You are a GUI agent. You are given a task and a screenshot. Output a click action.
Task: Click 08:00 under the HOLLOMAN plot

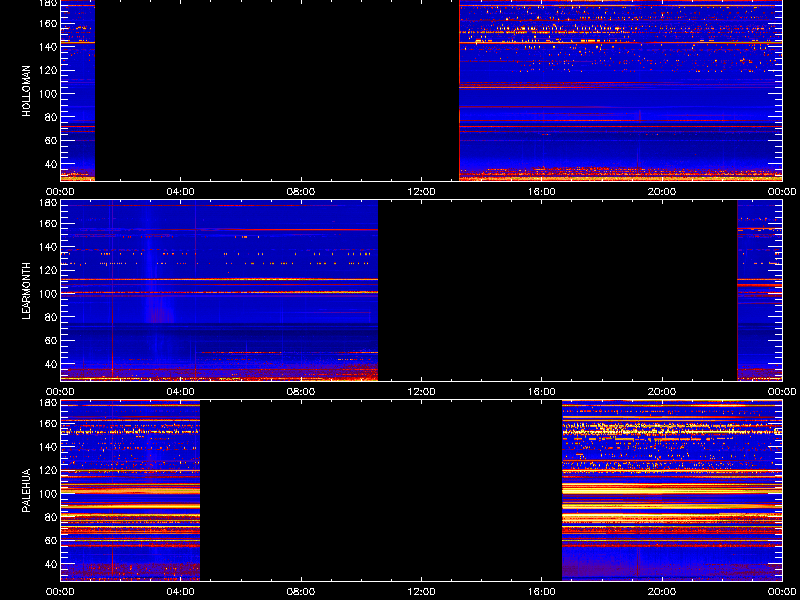(301, 192)
